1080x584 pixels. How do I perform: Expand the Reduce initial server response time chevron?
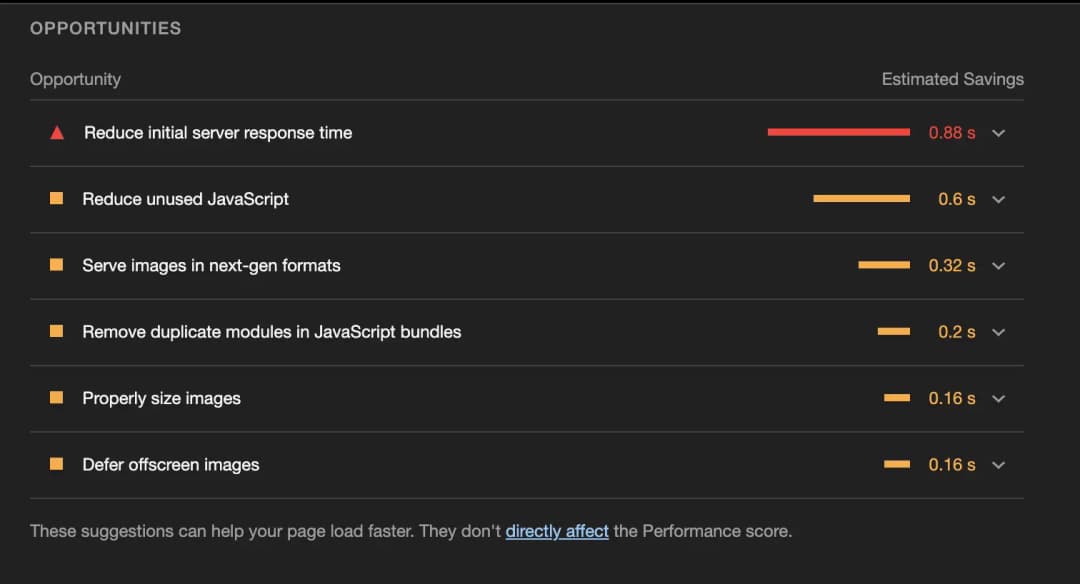pyautogui.click(x=998, y=133)
